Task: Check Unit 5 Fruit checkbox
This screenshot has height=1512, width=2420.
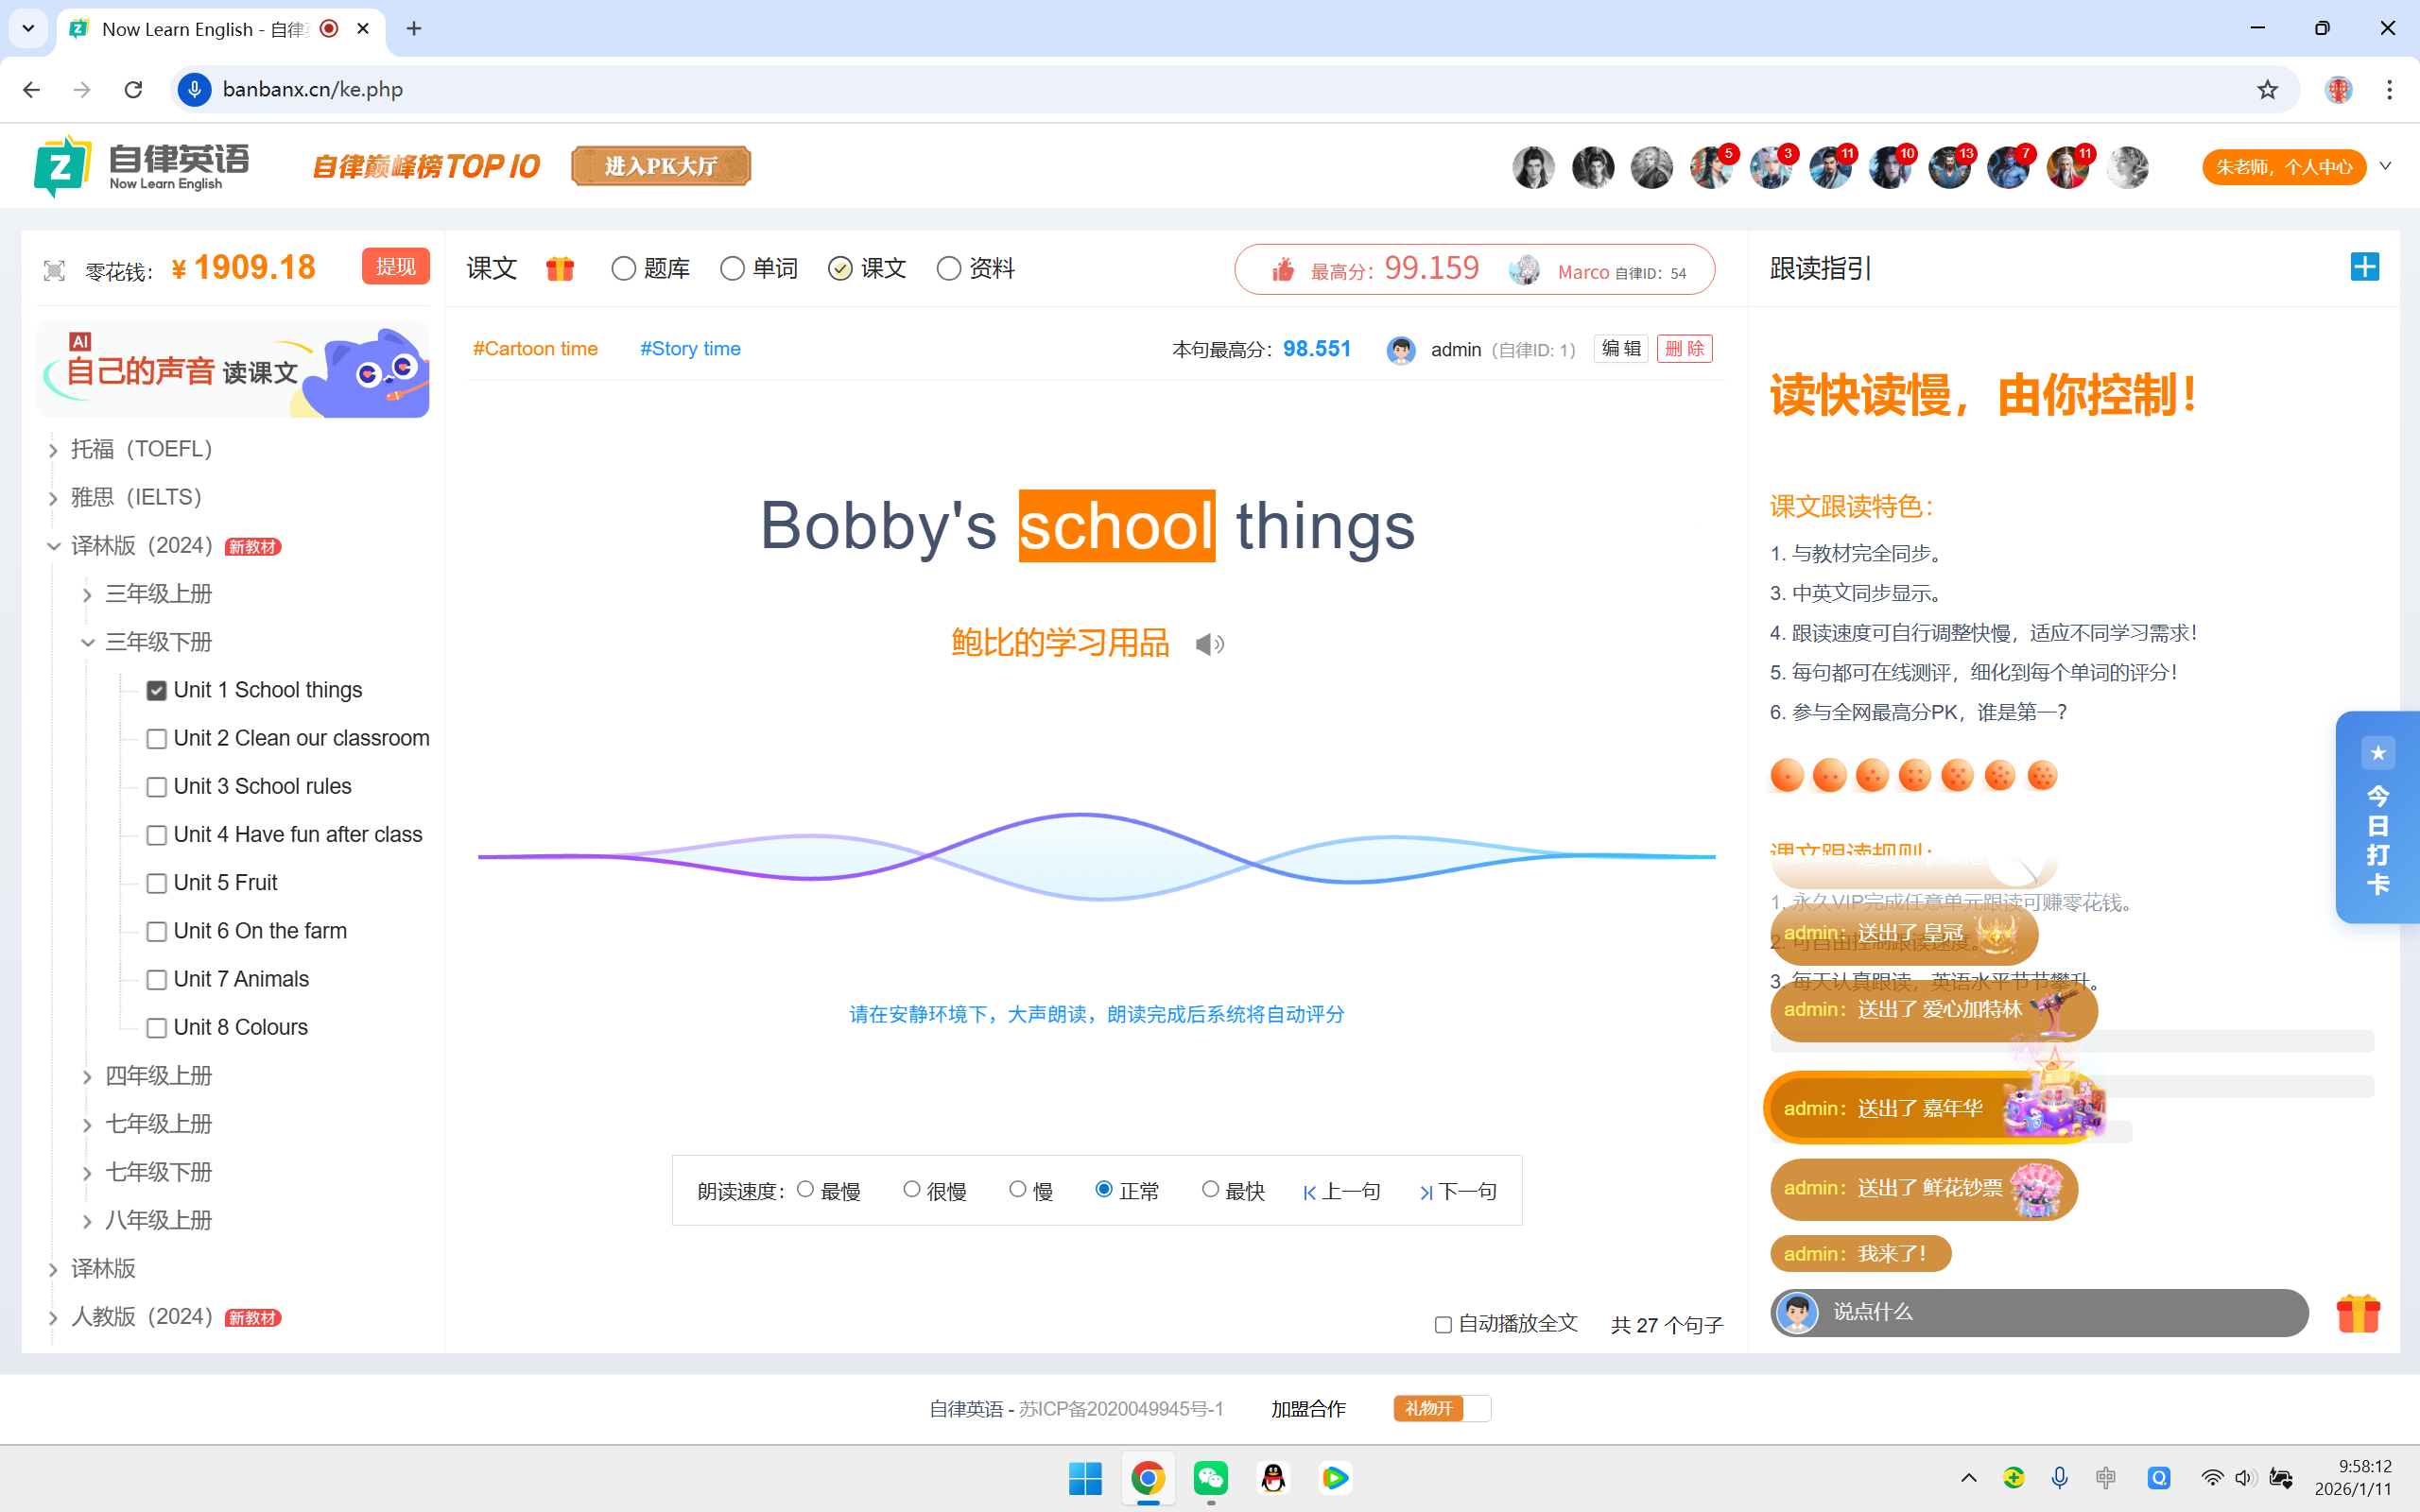Action: (x=157, y=883)
